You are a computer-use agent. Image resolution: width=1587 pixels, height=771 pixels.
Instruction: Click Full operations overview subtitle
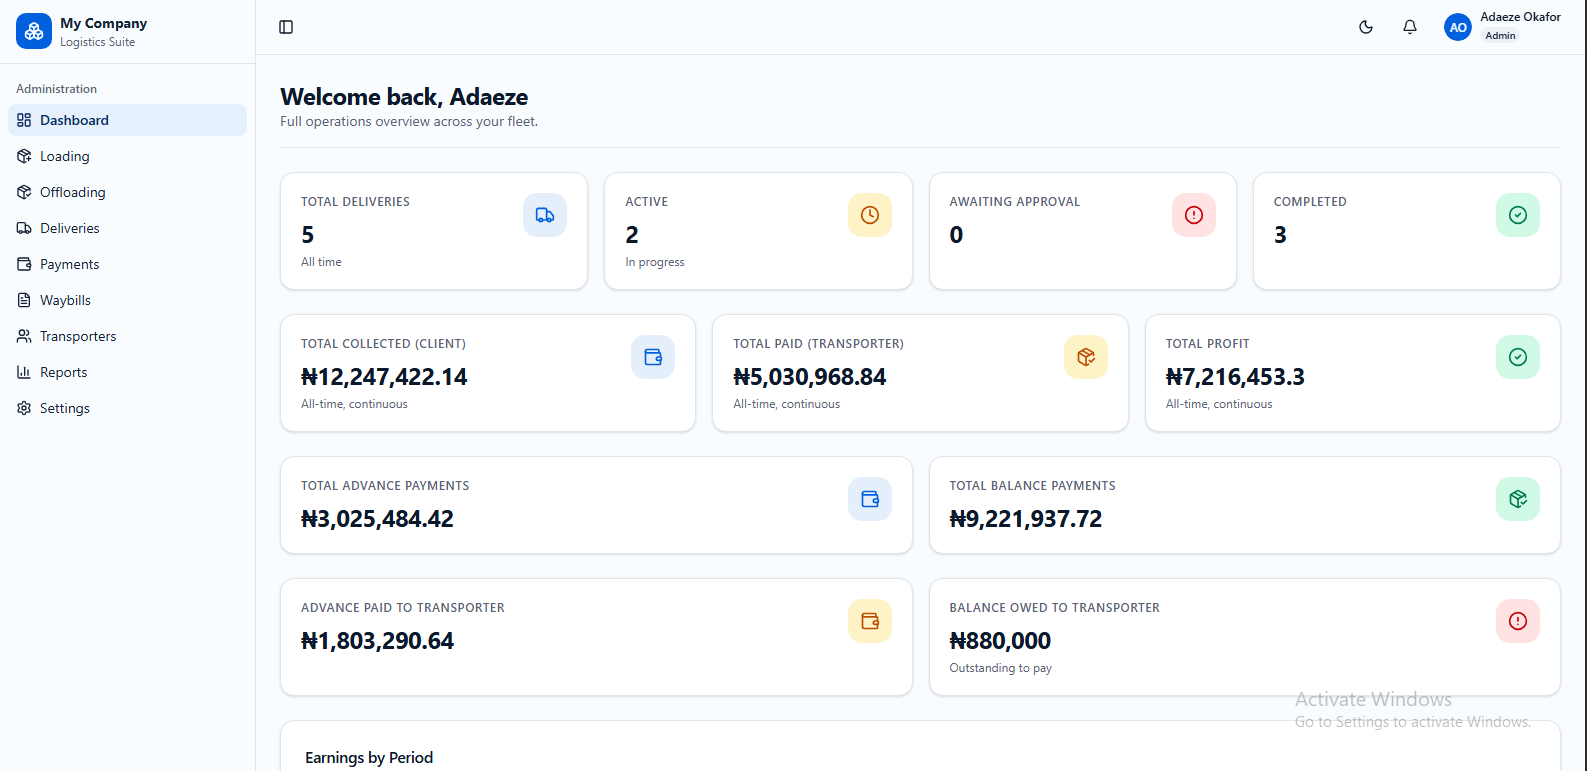409,122
